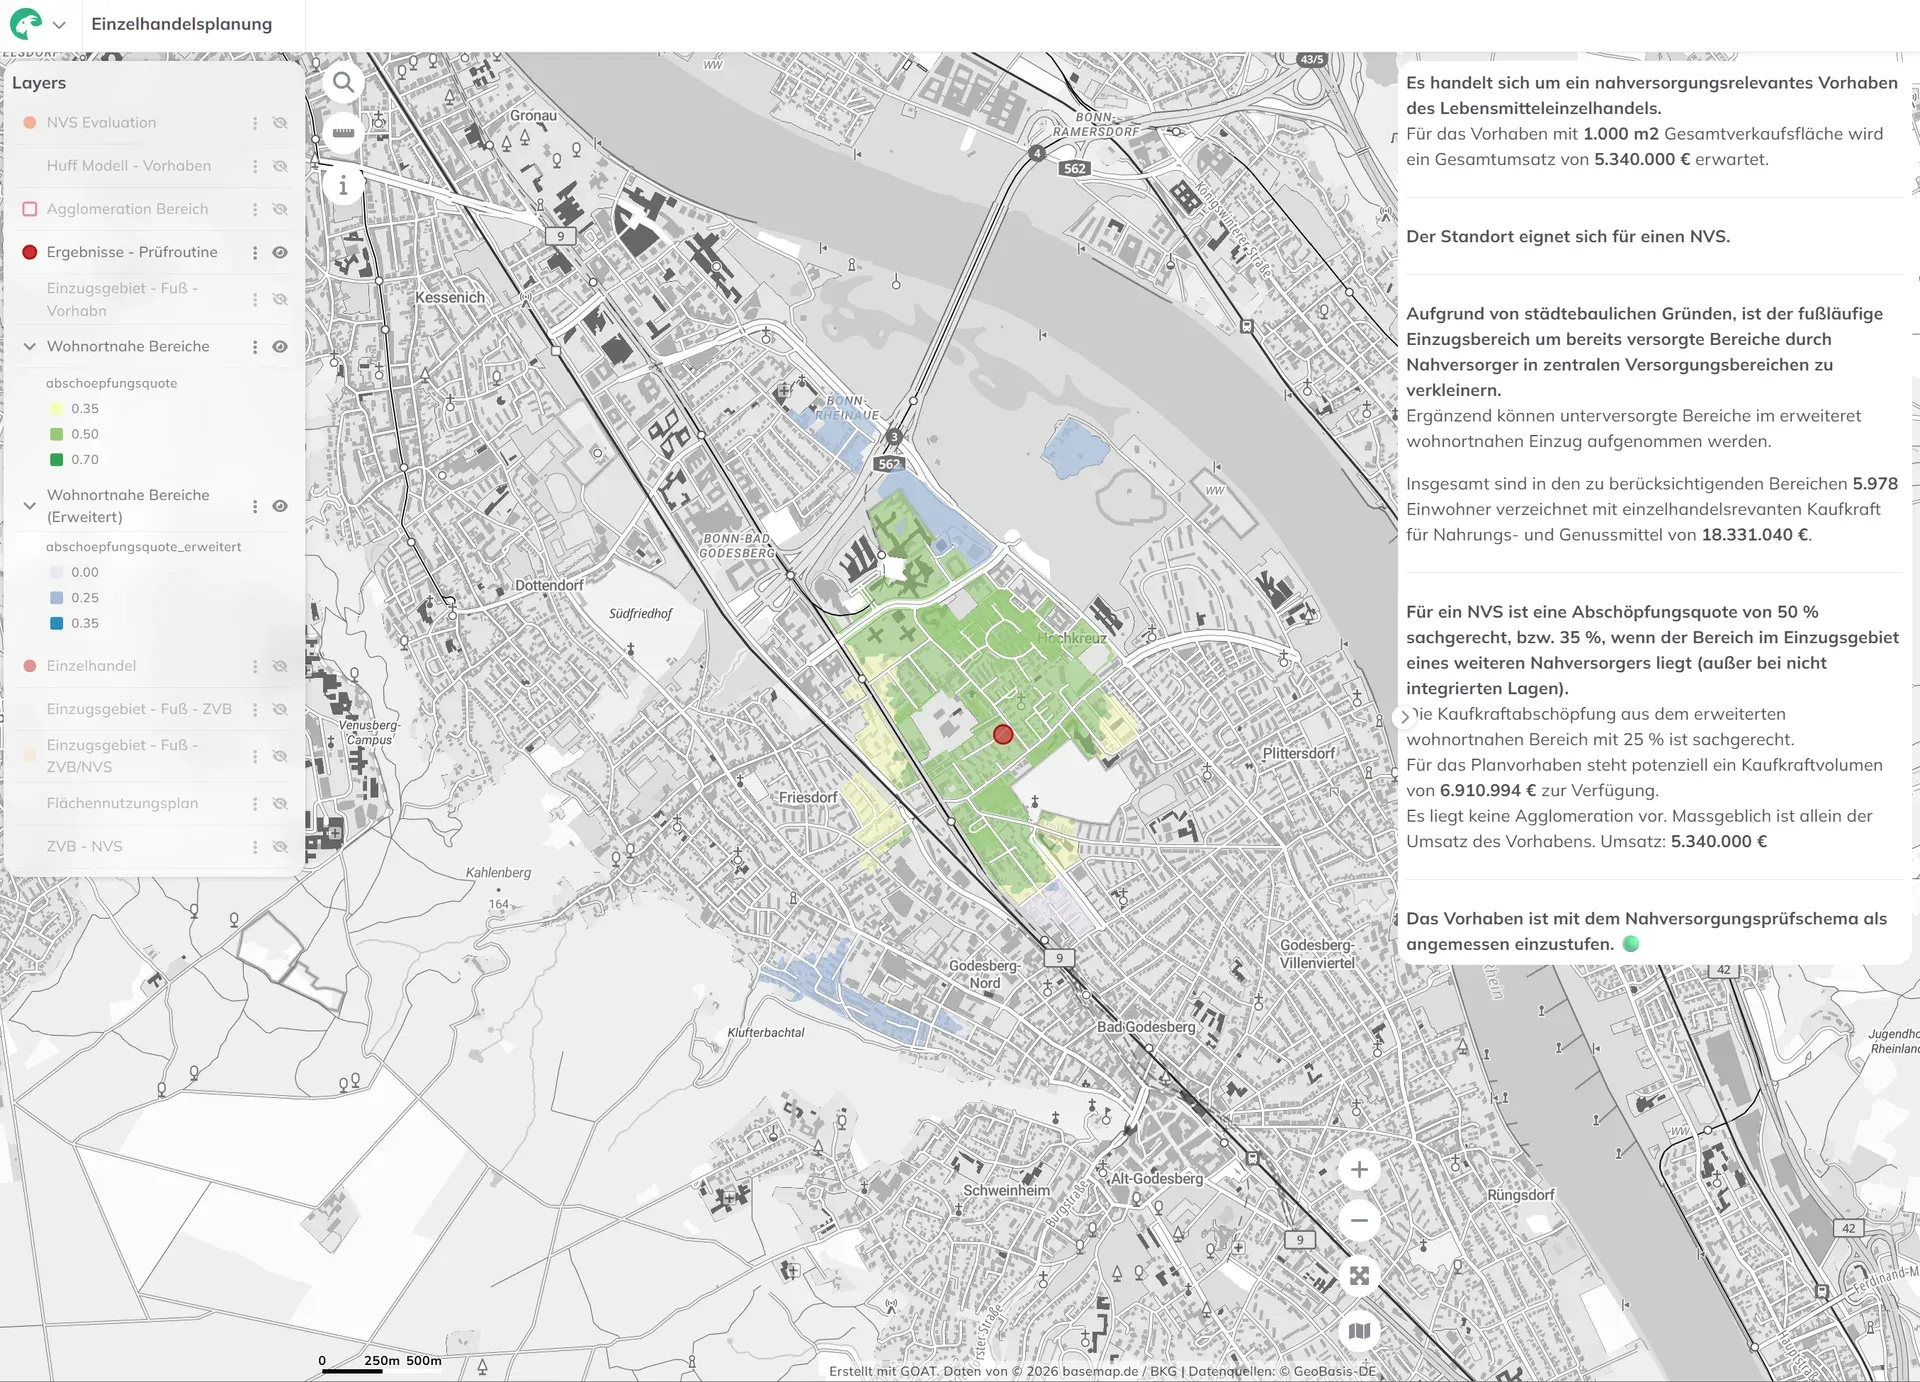This screenshot has width=1920, height=1382.
Task: Open options menu for Agglomeration Bereich layer
Action: point(255,209)
